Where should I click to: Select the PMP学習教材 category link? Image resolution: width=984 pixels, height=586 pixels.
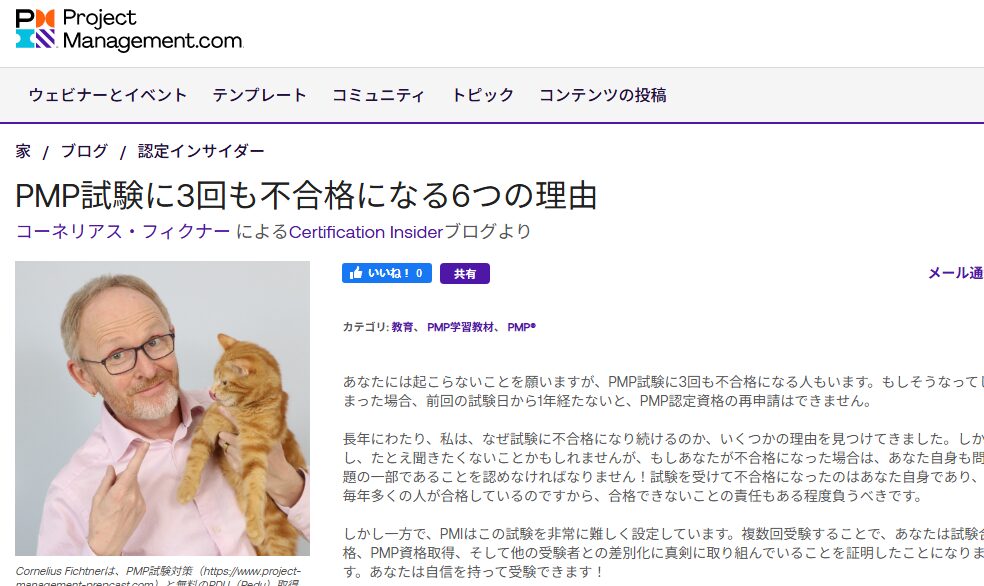click(x=461, y=327)
